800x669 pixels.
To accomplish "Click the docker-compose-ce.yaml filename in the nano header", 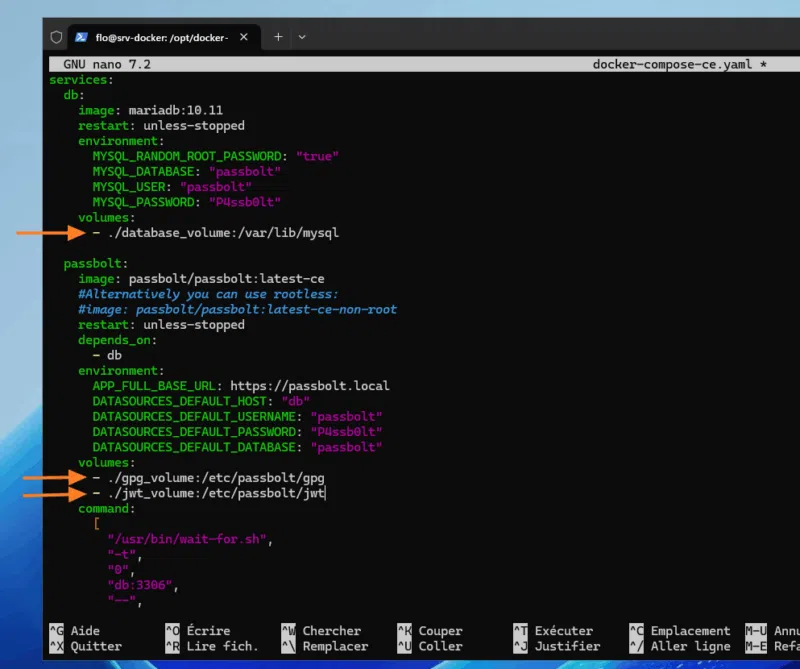I will click(671, 64).
